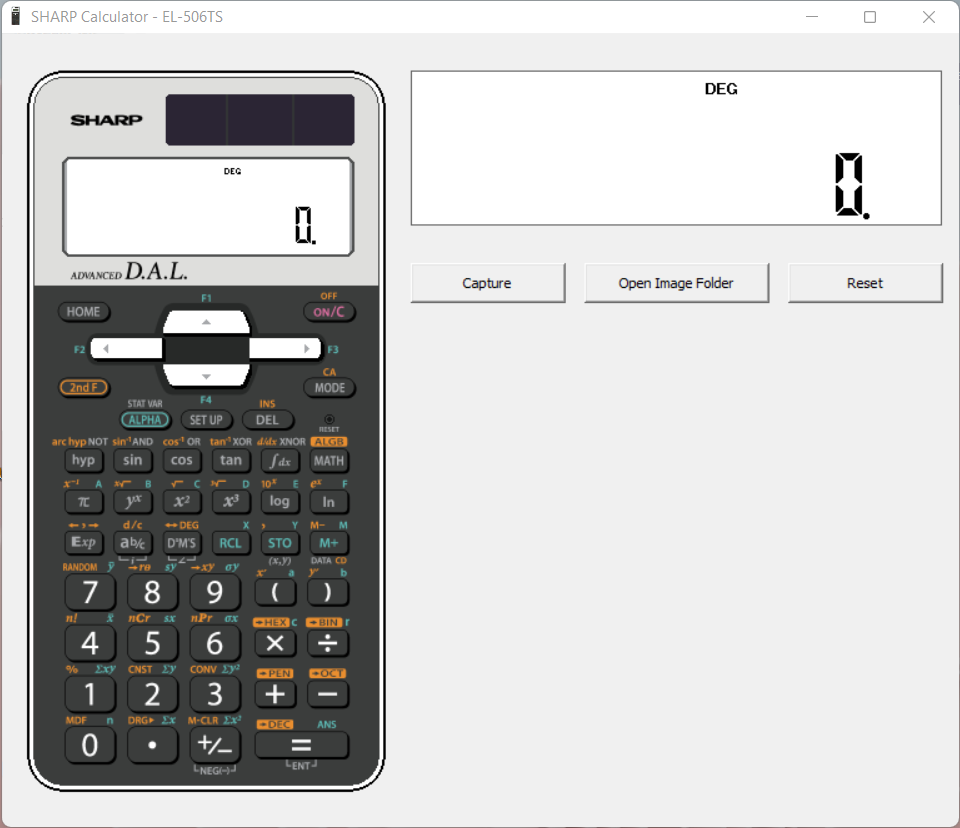This screenshot has height=828, width=960.
Task: Toggle the 2nd F key
Action: pyautogui.click(x=84, y=387)
